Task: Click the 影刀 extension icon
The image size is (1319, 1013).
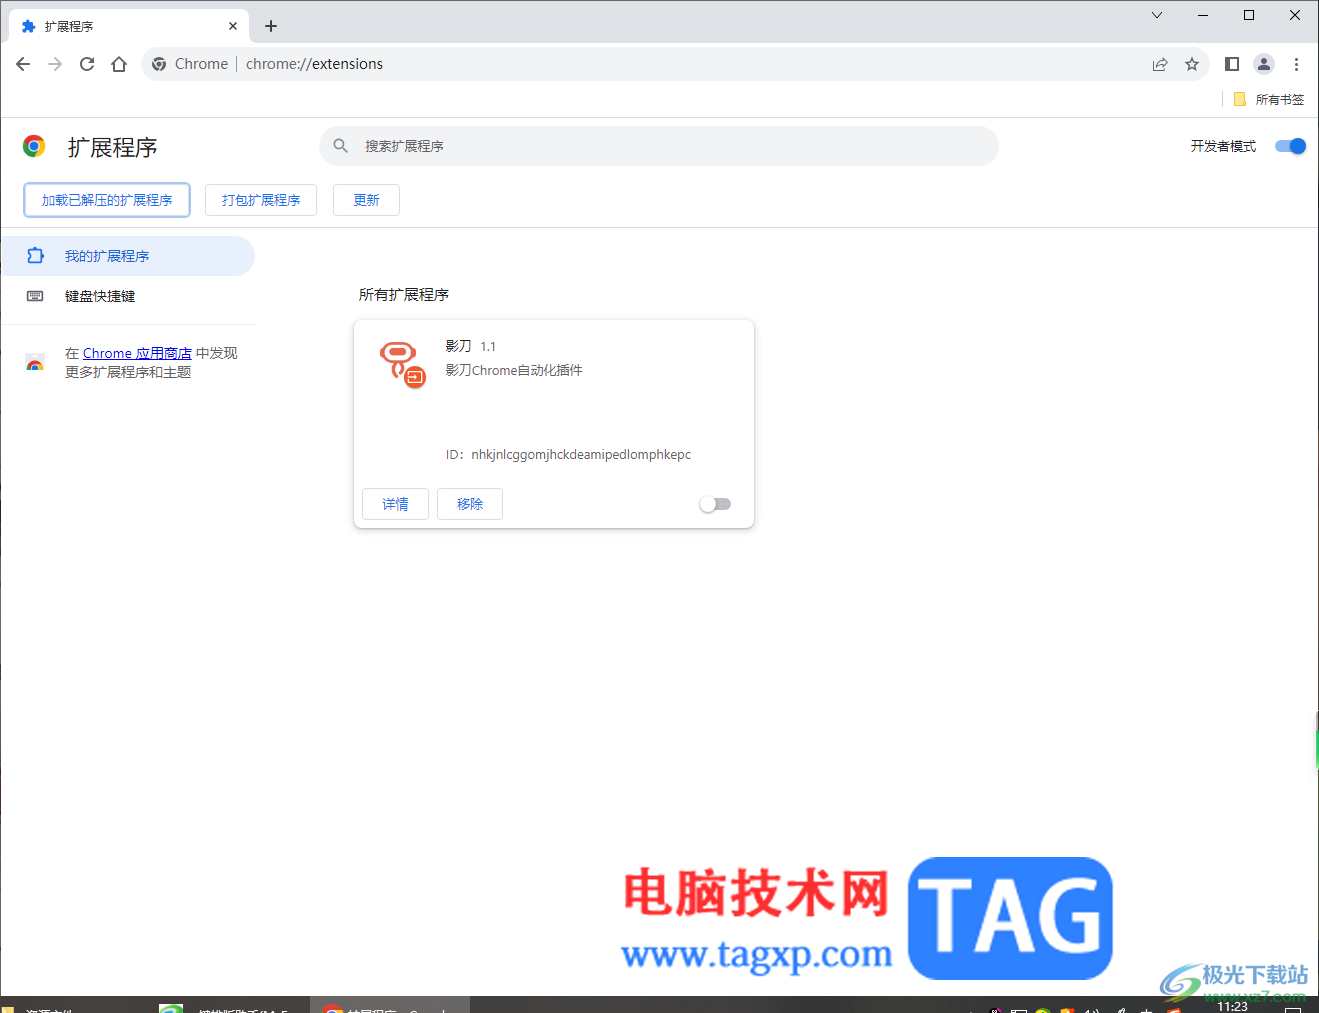Action: pyautogui.click(x=403, y=364)
